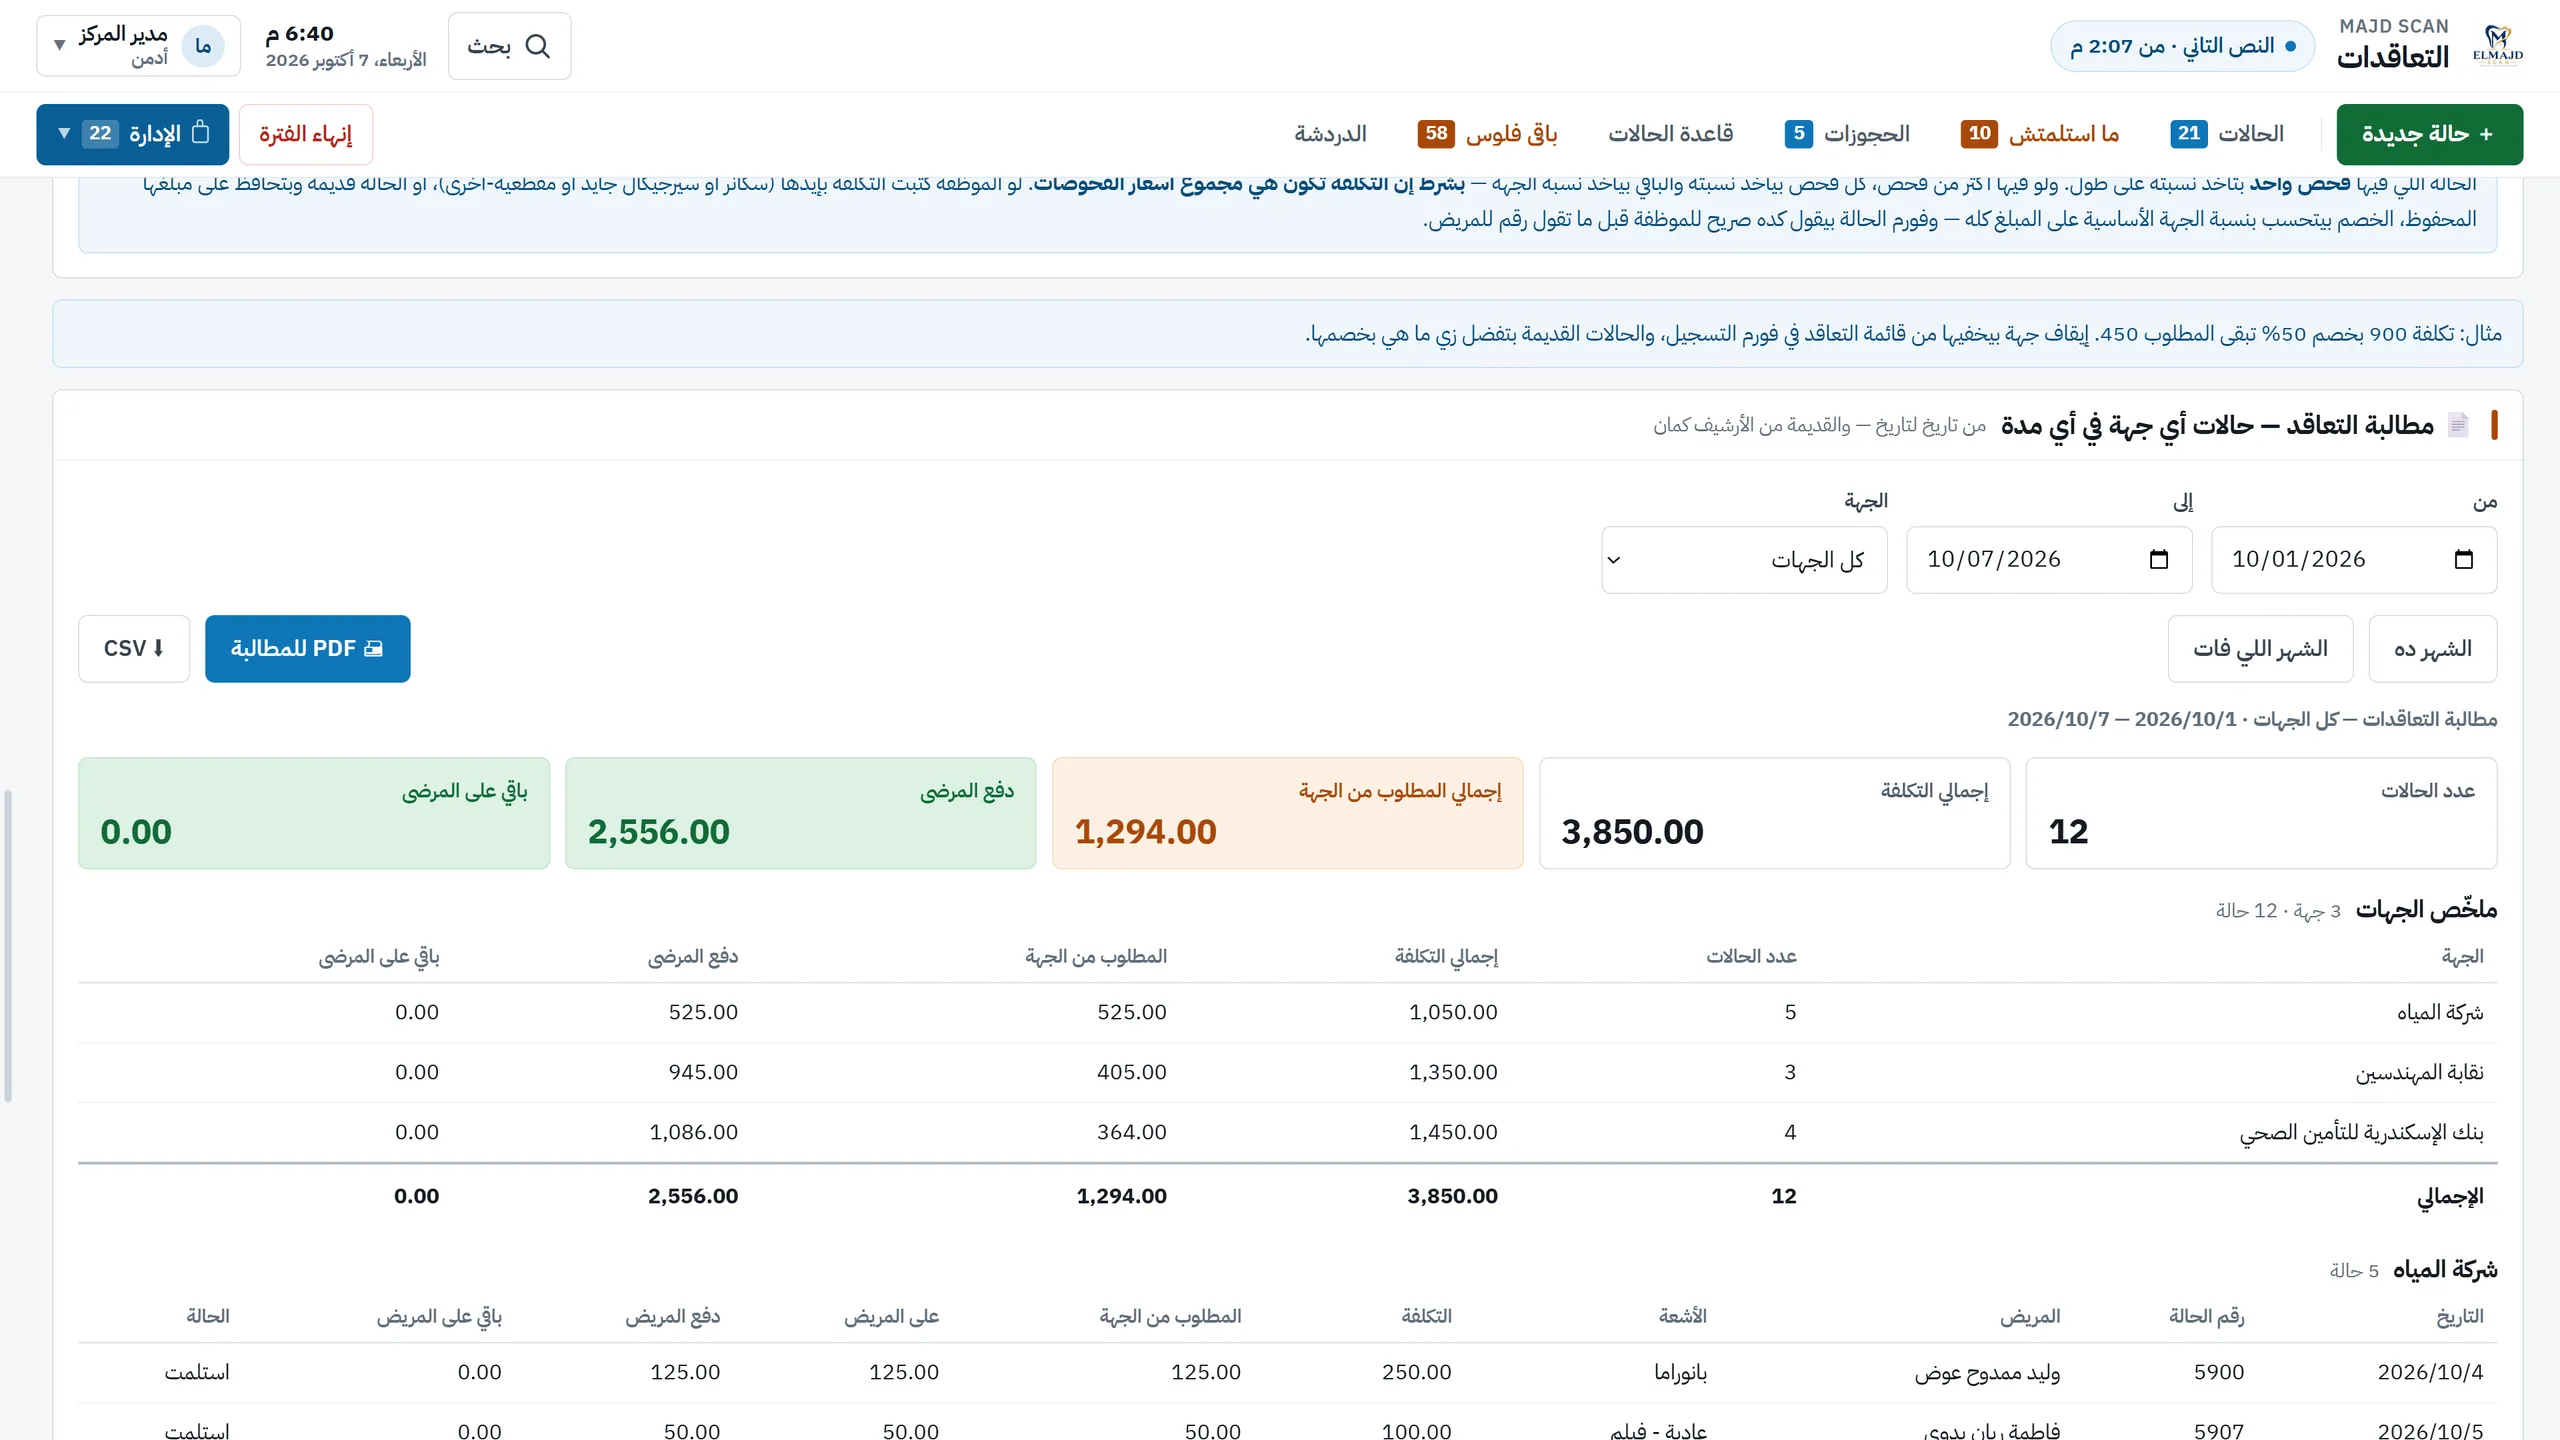Click the بحث search box
Image resolution: width=2560 pixels, height=1440 pixels.
click(510, 46)
